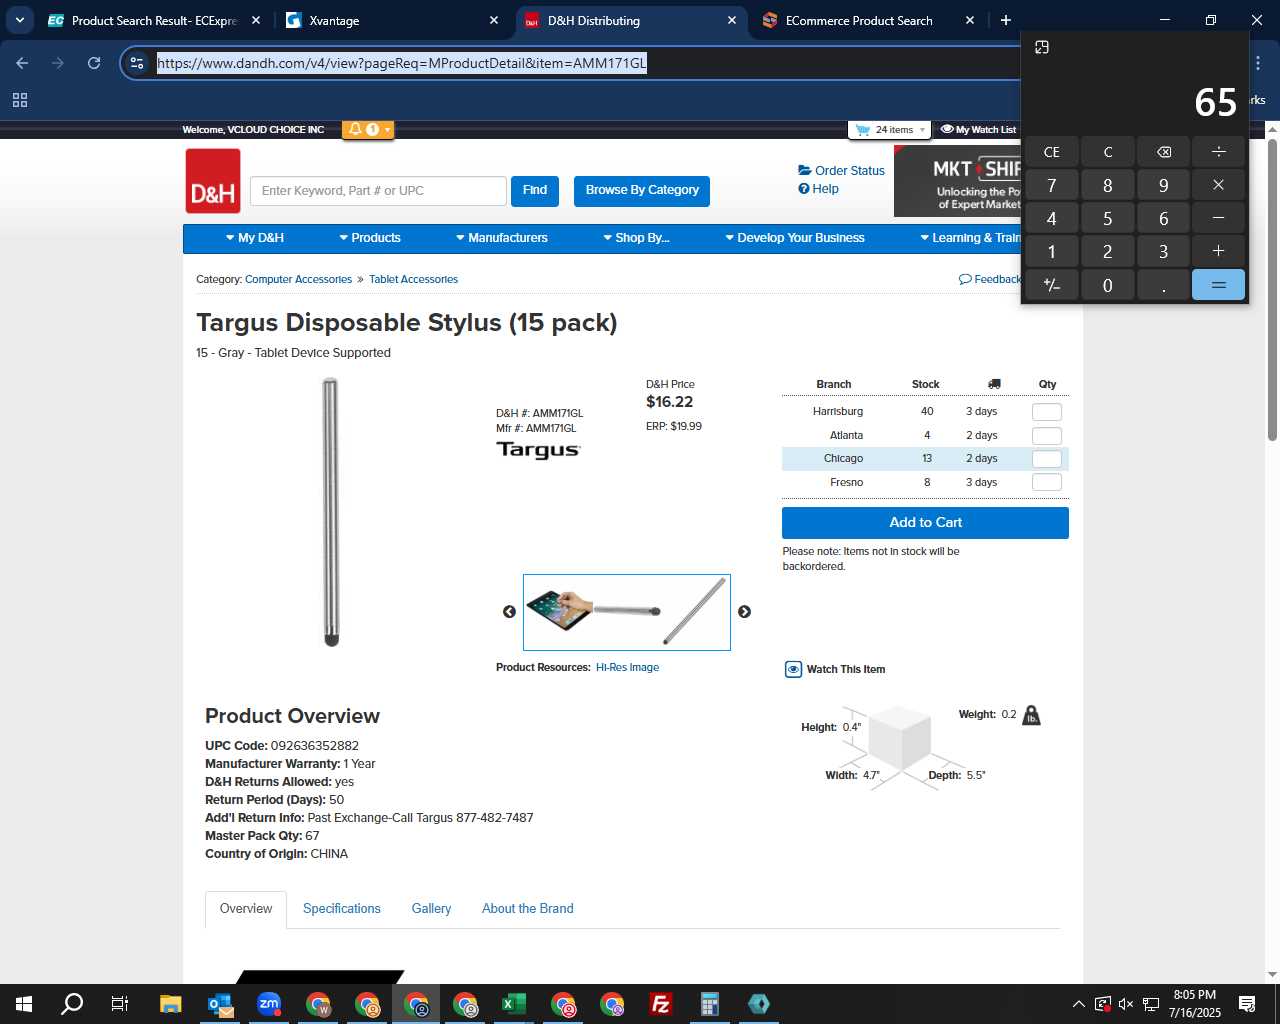Expand the Products menu
This screenshot has width=1280, height=1024.
(370, 238)
